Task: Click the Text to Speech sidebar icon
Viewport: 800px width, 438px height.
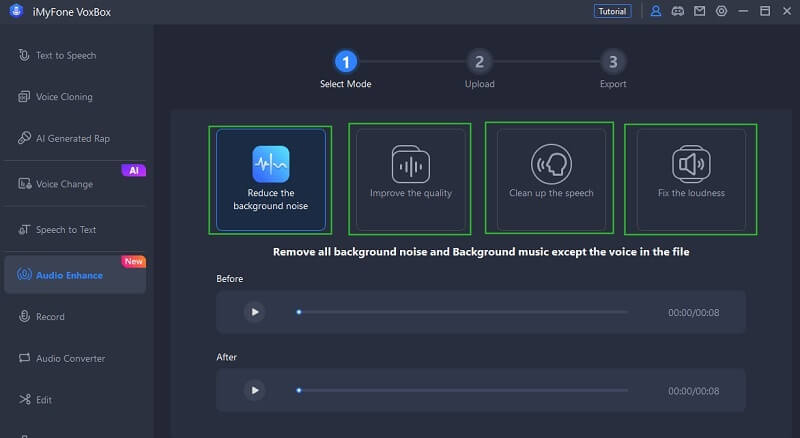Action: coord(24,55)
